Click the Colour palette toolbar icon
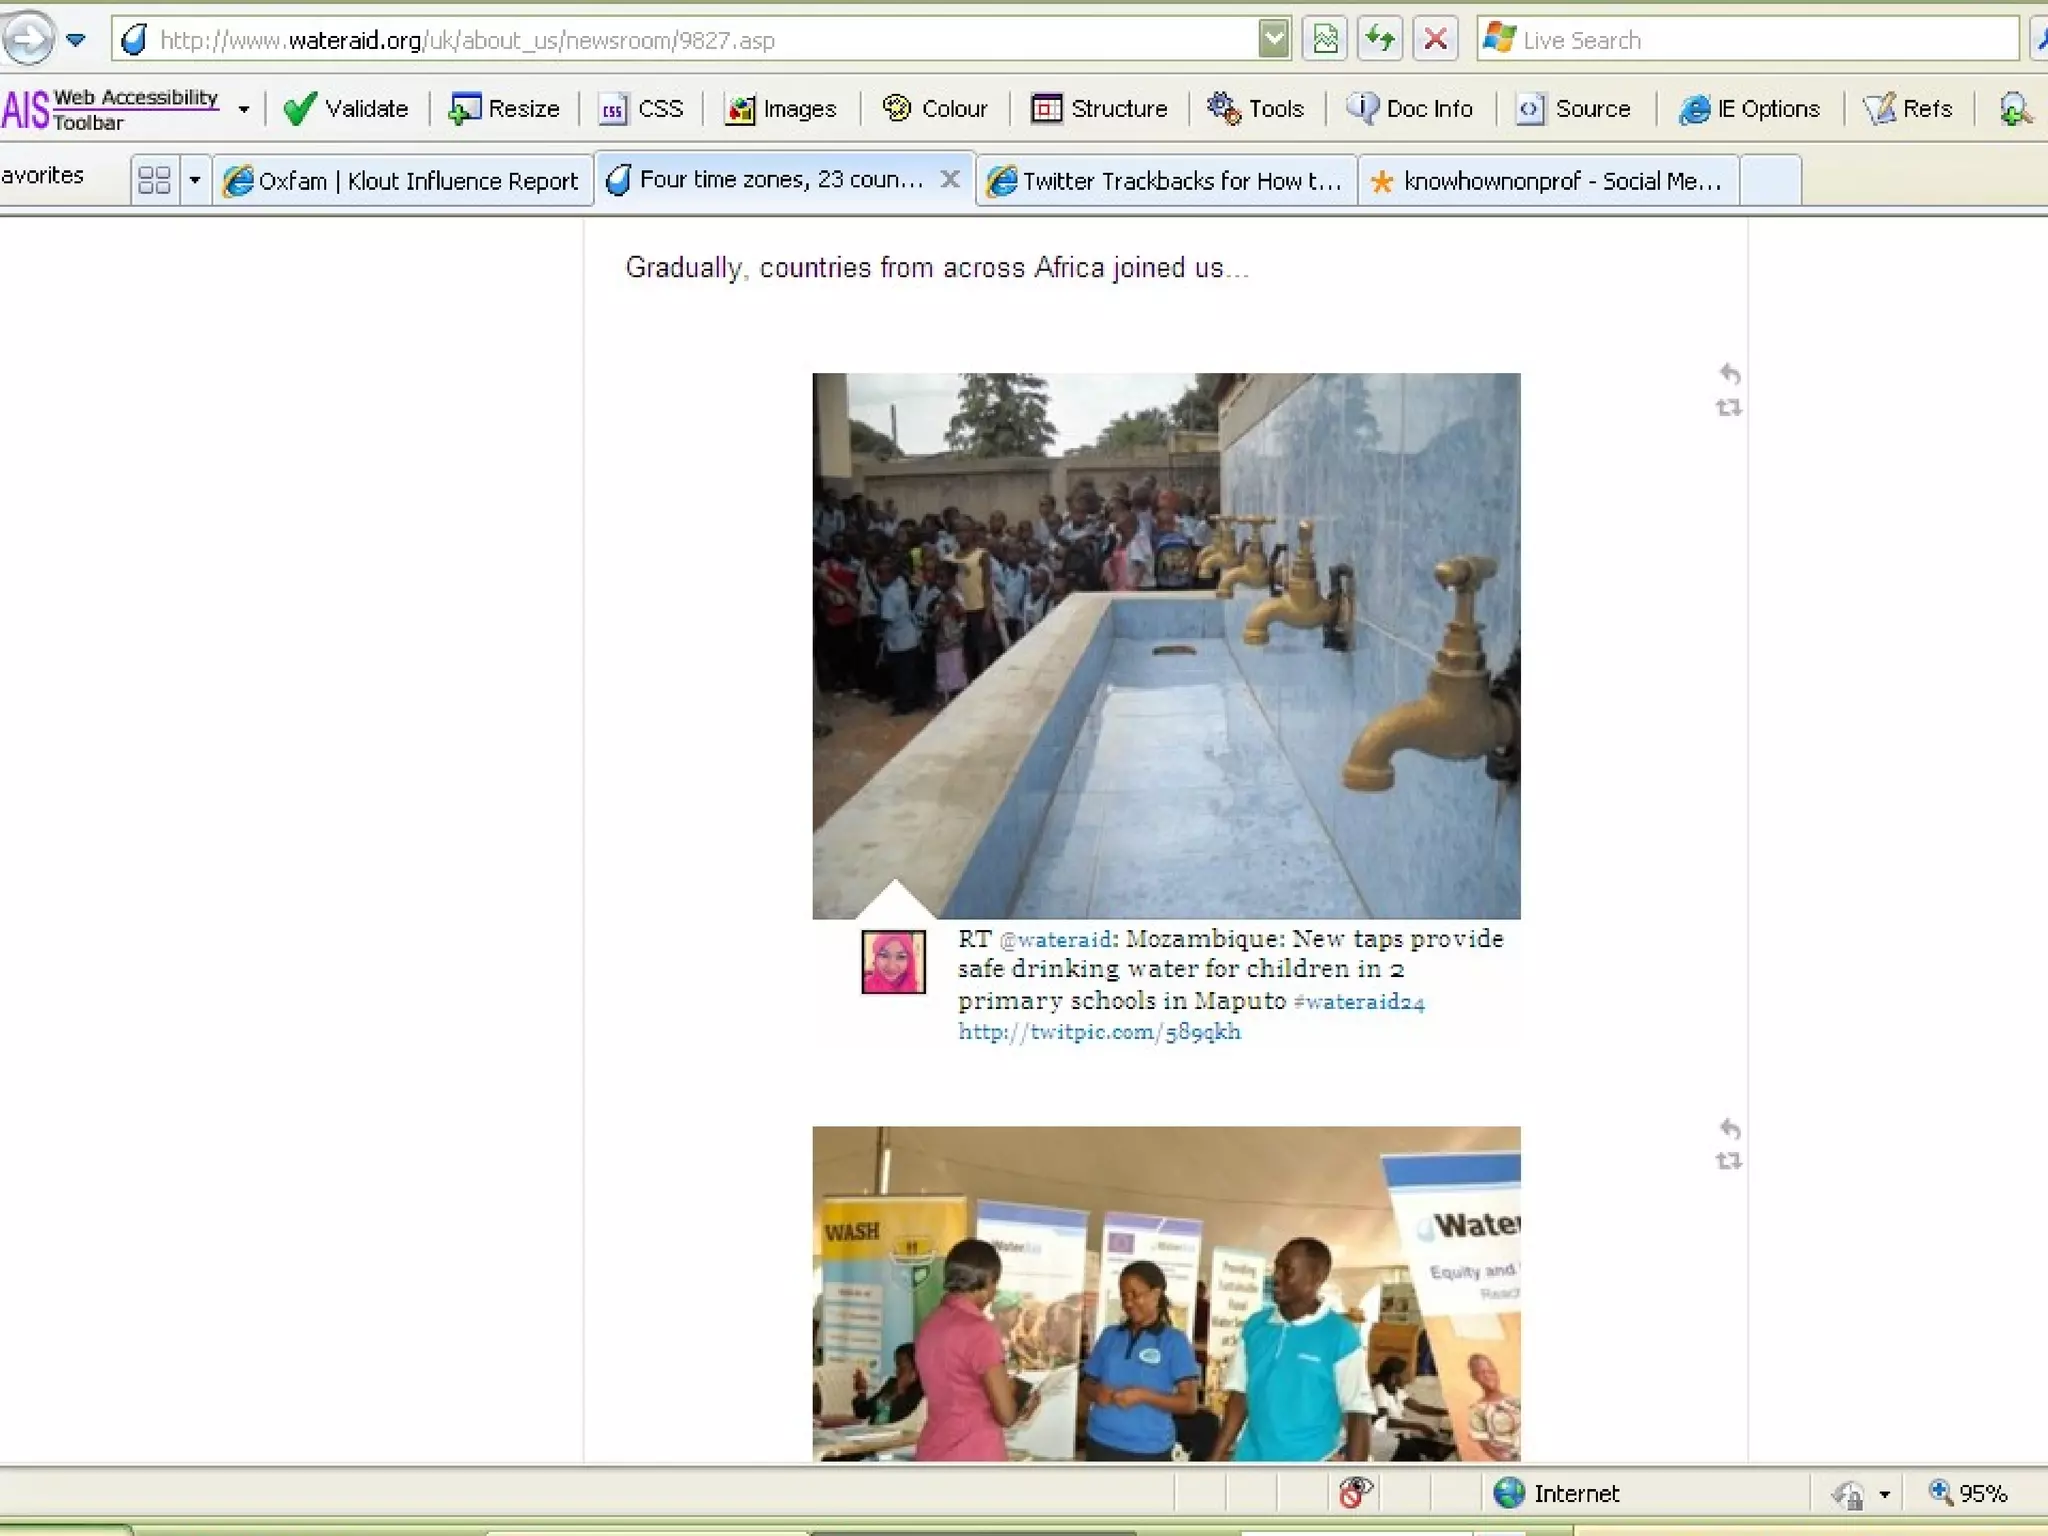 click(897, 108)
